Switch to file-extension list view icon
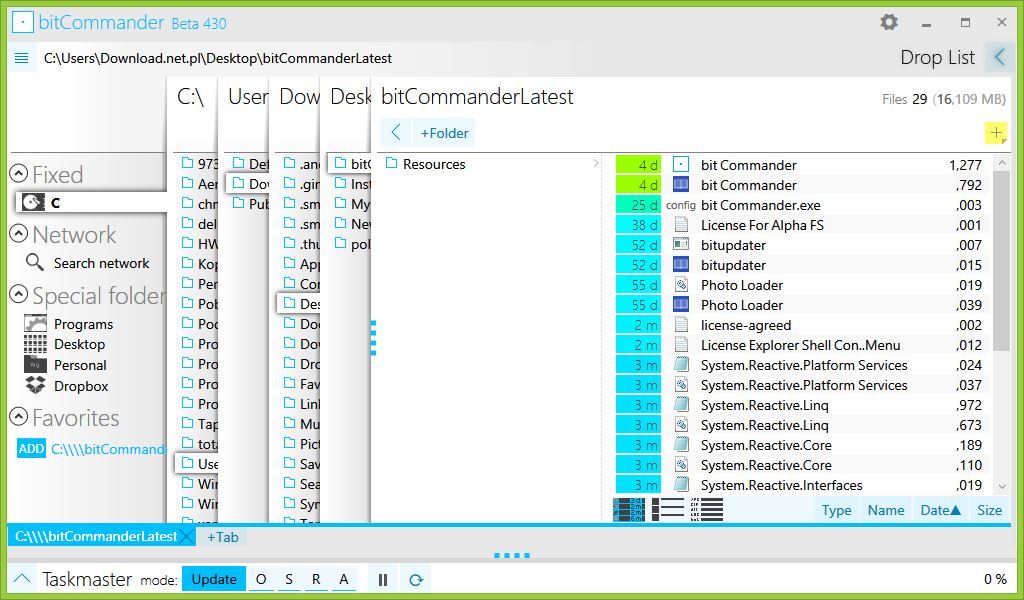Image resolution: width=1024 pixels, height=600 pixels. point(707,509)
